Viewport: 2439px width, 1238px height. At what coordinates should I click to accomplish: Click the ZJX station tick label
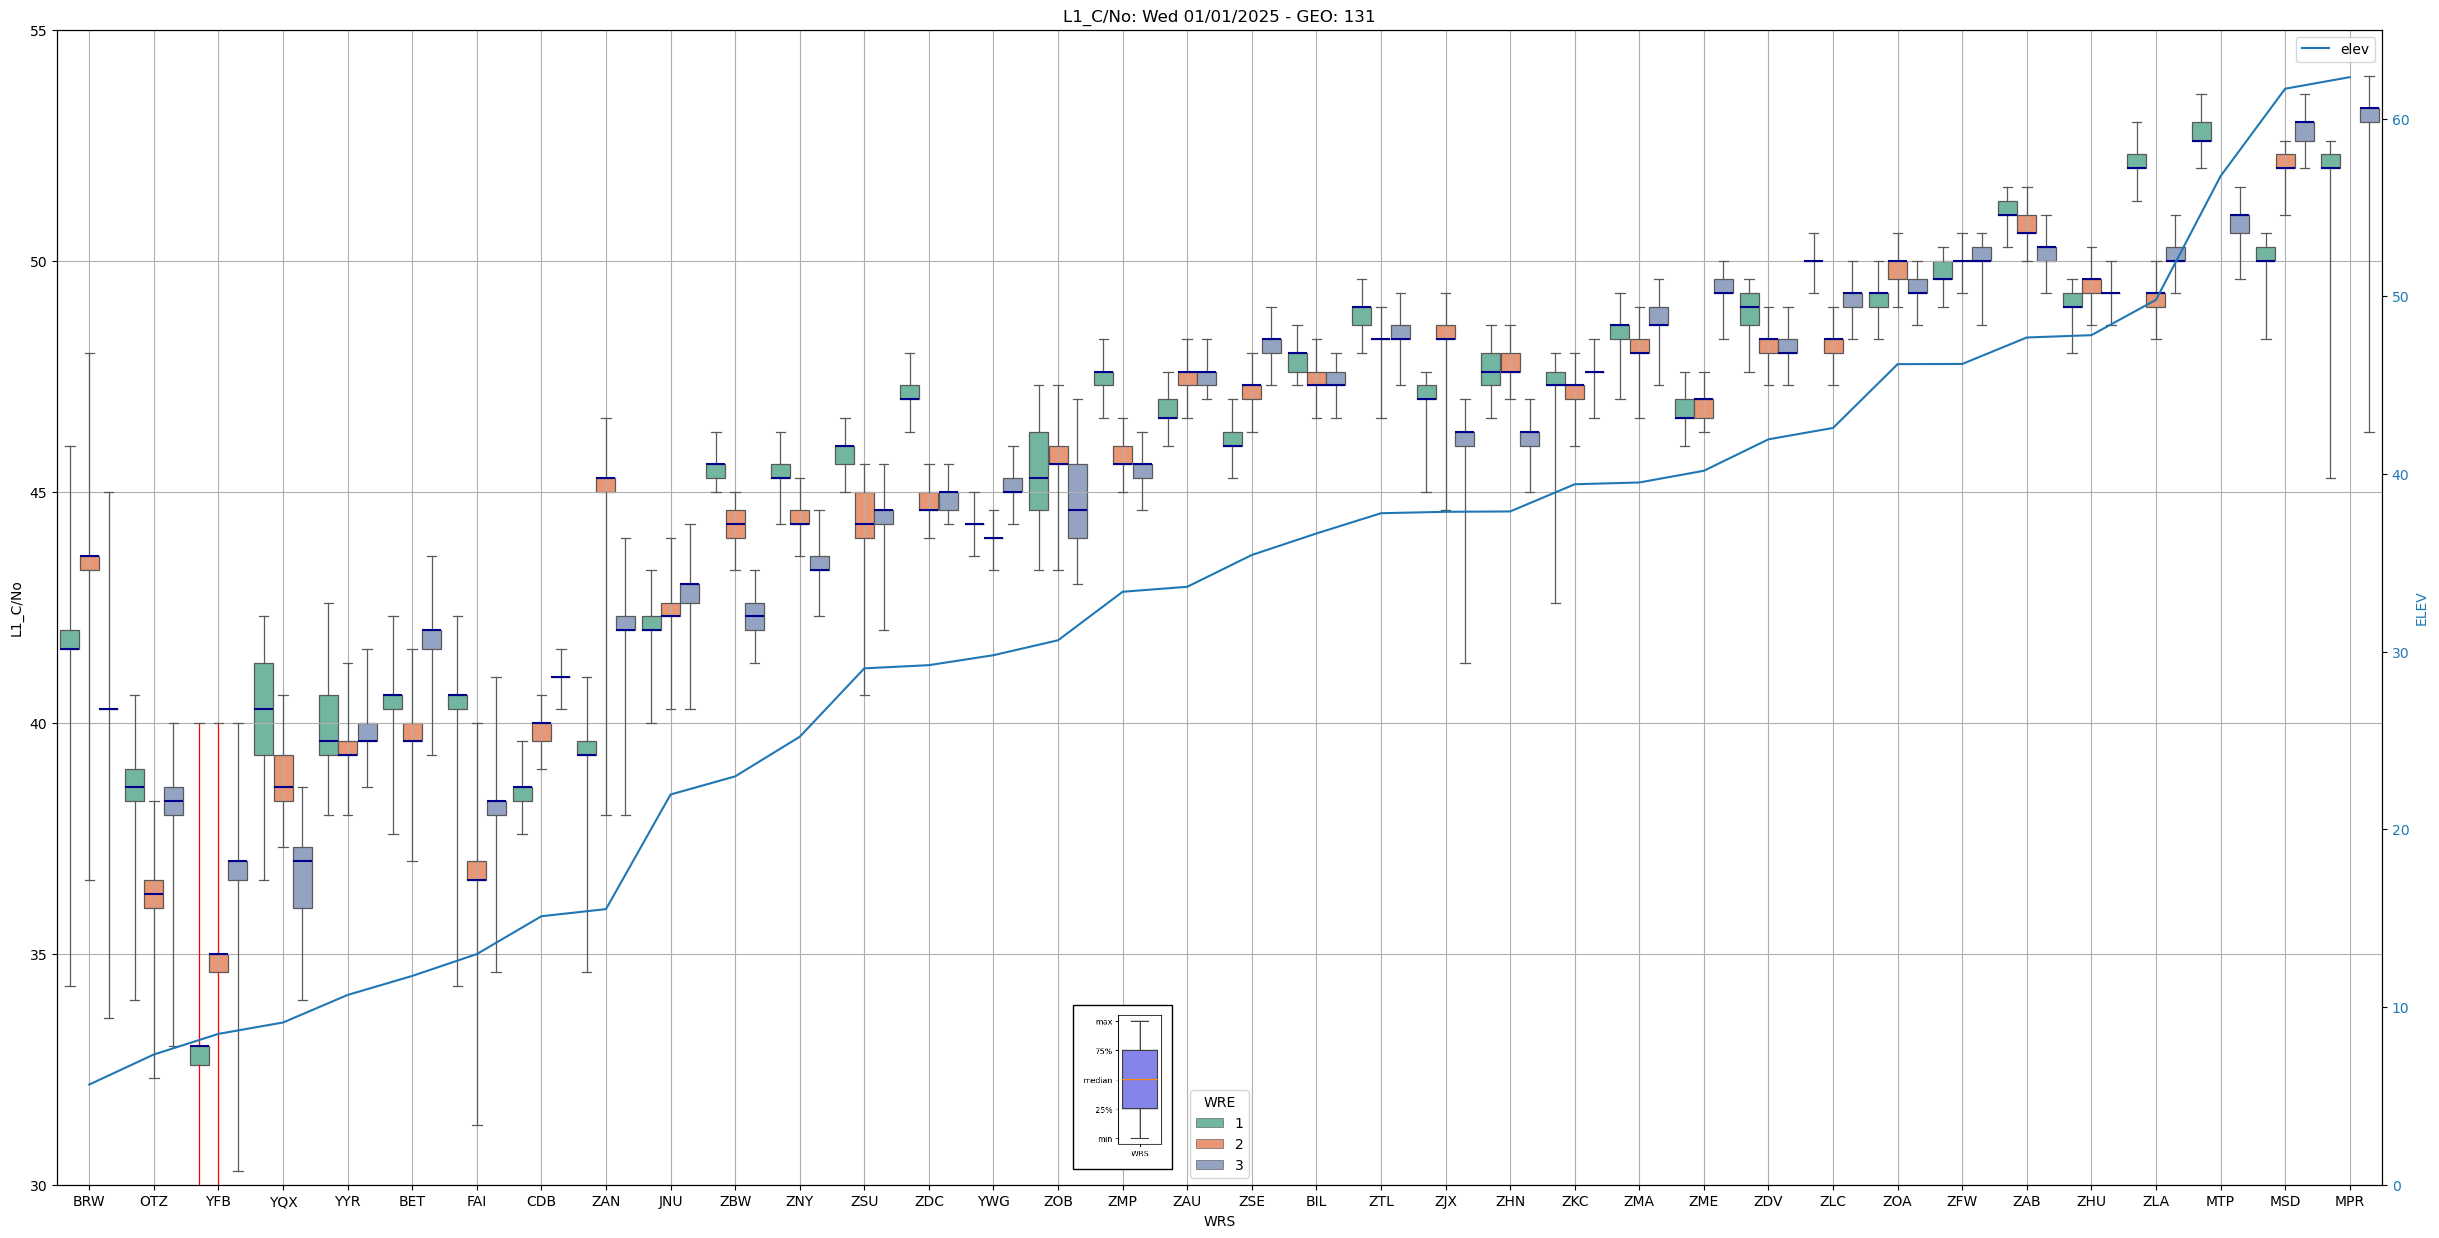1445,1201
